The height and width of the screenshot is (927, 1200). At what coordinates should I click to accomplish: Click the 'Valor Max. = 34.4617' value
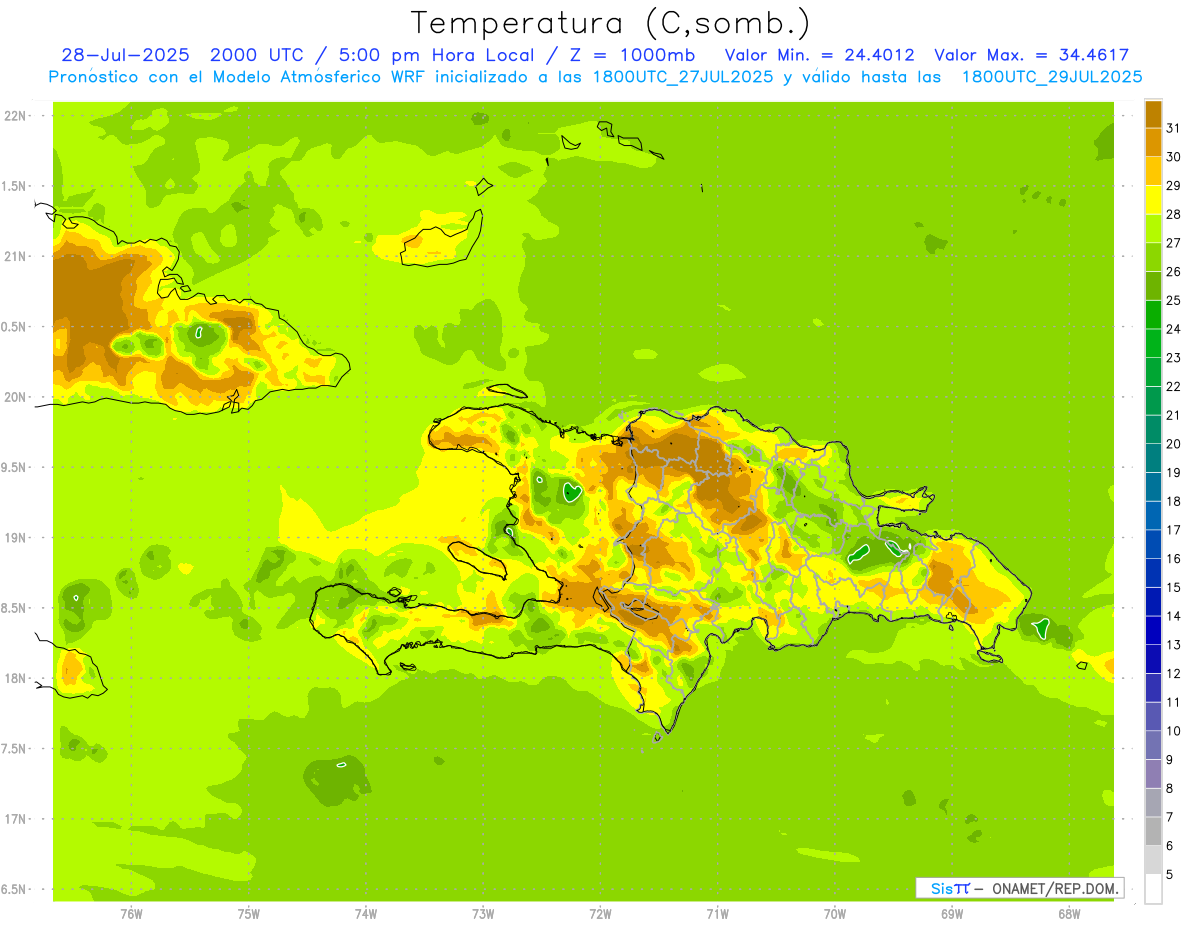click(x=1032, y=55)
